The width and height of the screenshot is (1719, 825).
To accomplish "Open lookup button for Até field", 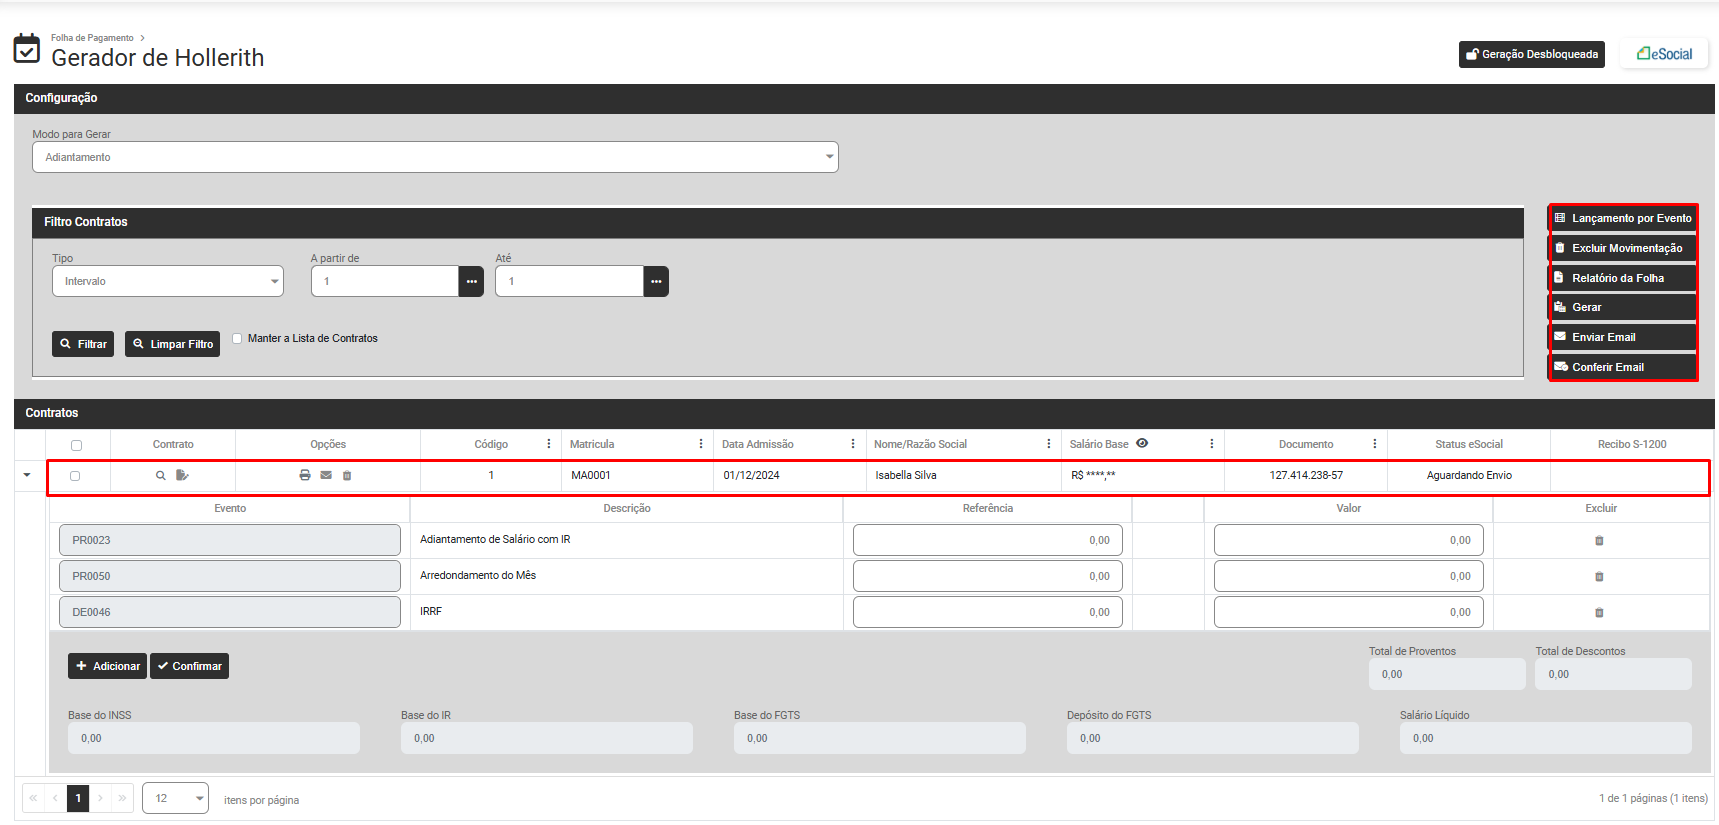I will 656,282.
